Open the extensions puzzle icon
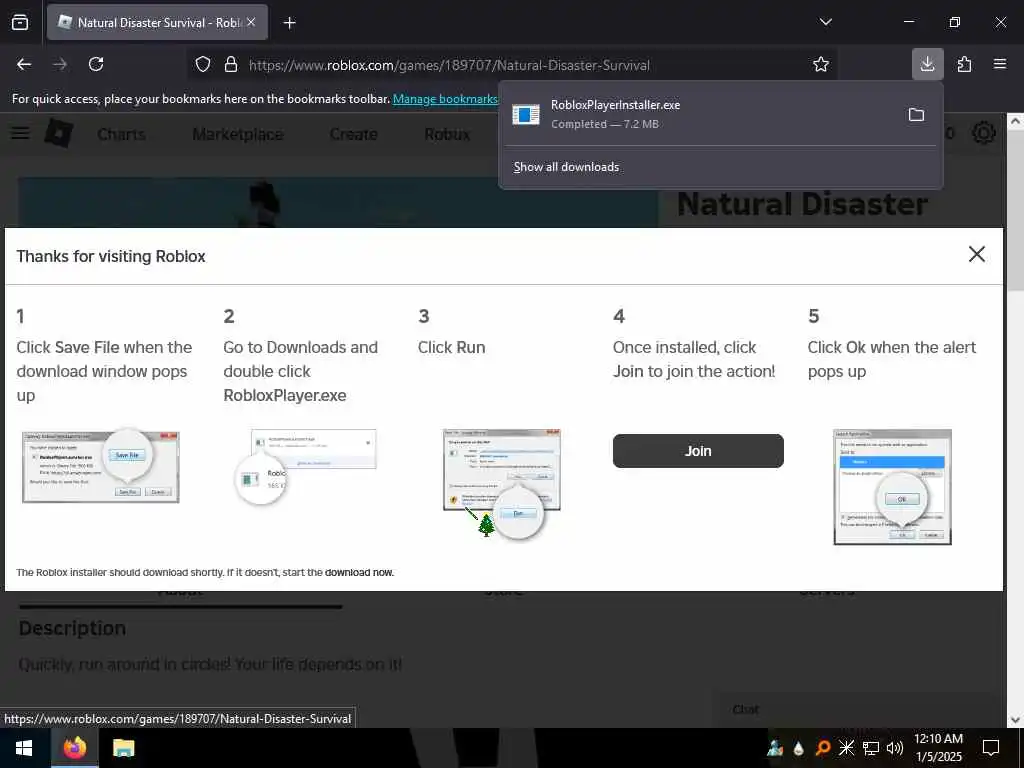This screenshot has height=768, width=1024. [964, 64]
